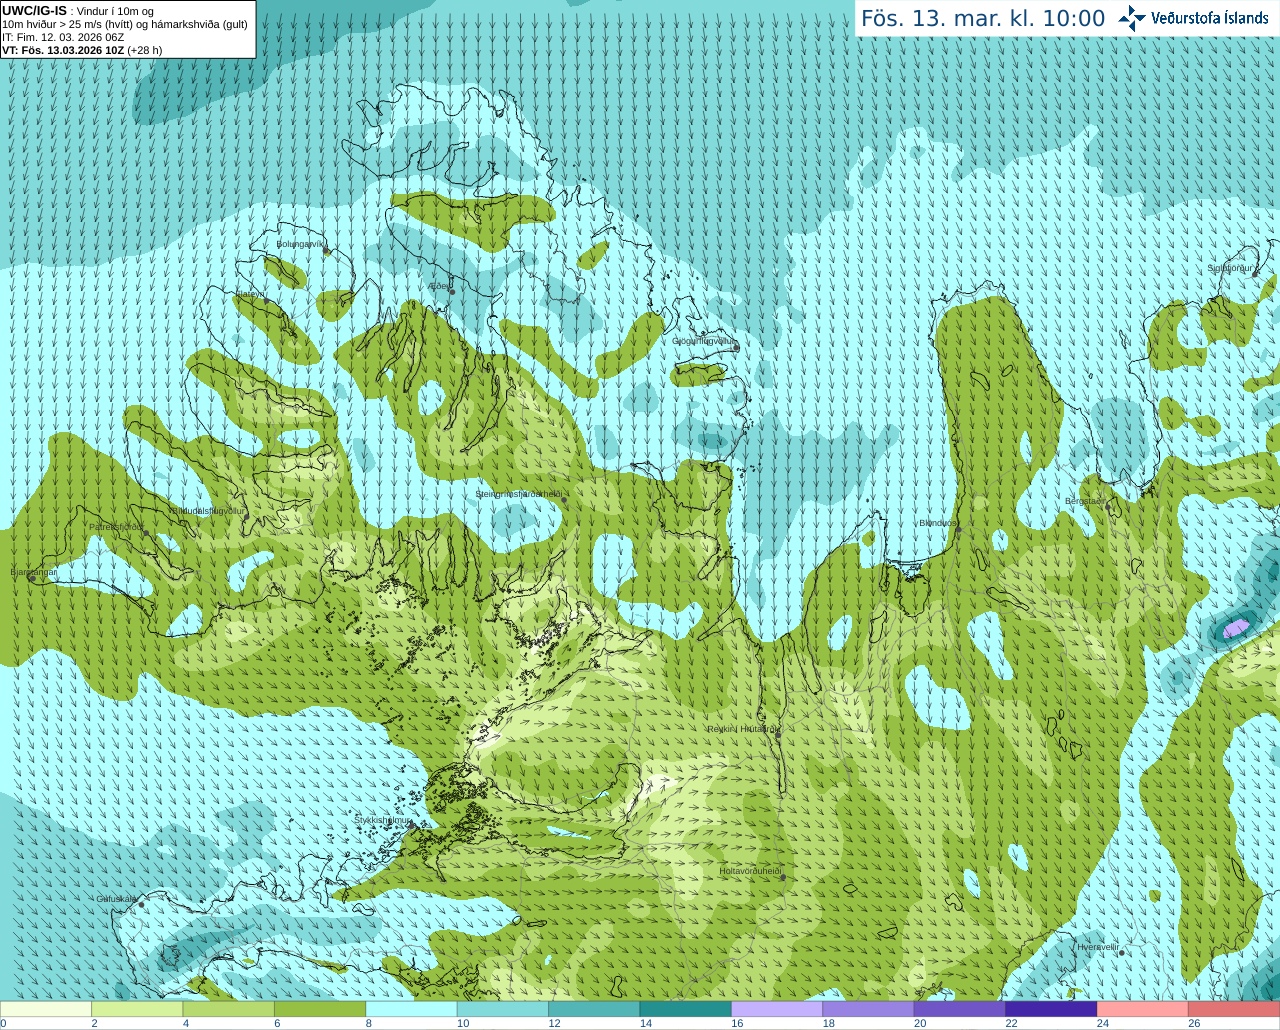Select the Holtavörðuheiði station marker
The image size is (1280, 1030).
pyautogui.click(x=783, y=878)
